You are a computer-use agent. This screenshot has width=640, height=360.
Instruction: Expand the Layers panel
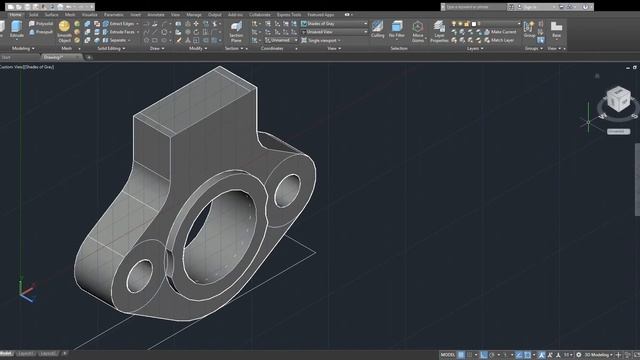coord(475,49)
